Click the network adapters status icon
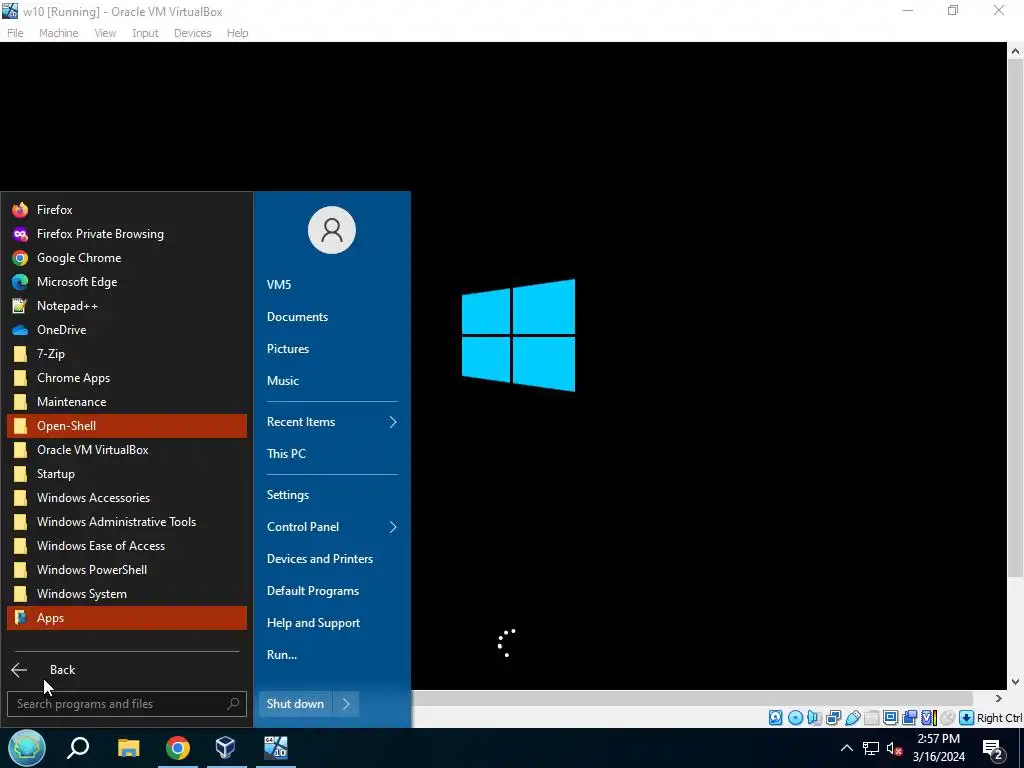 (833, 718)
